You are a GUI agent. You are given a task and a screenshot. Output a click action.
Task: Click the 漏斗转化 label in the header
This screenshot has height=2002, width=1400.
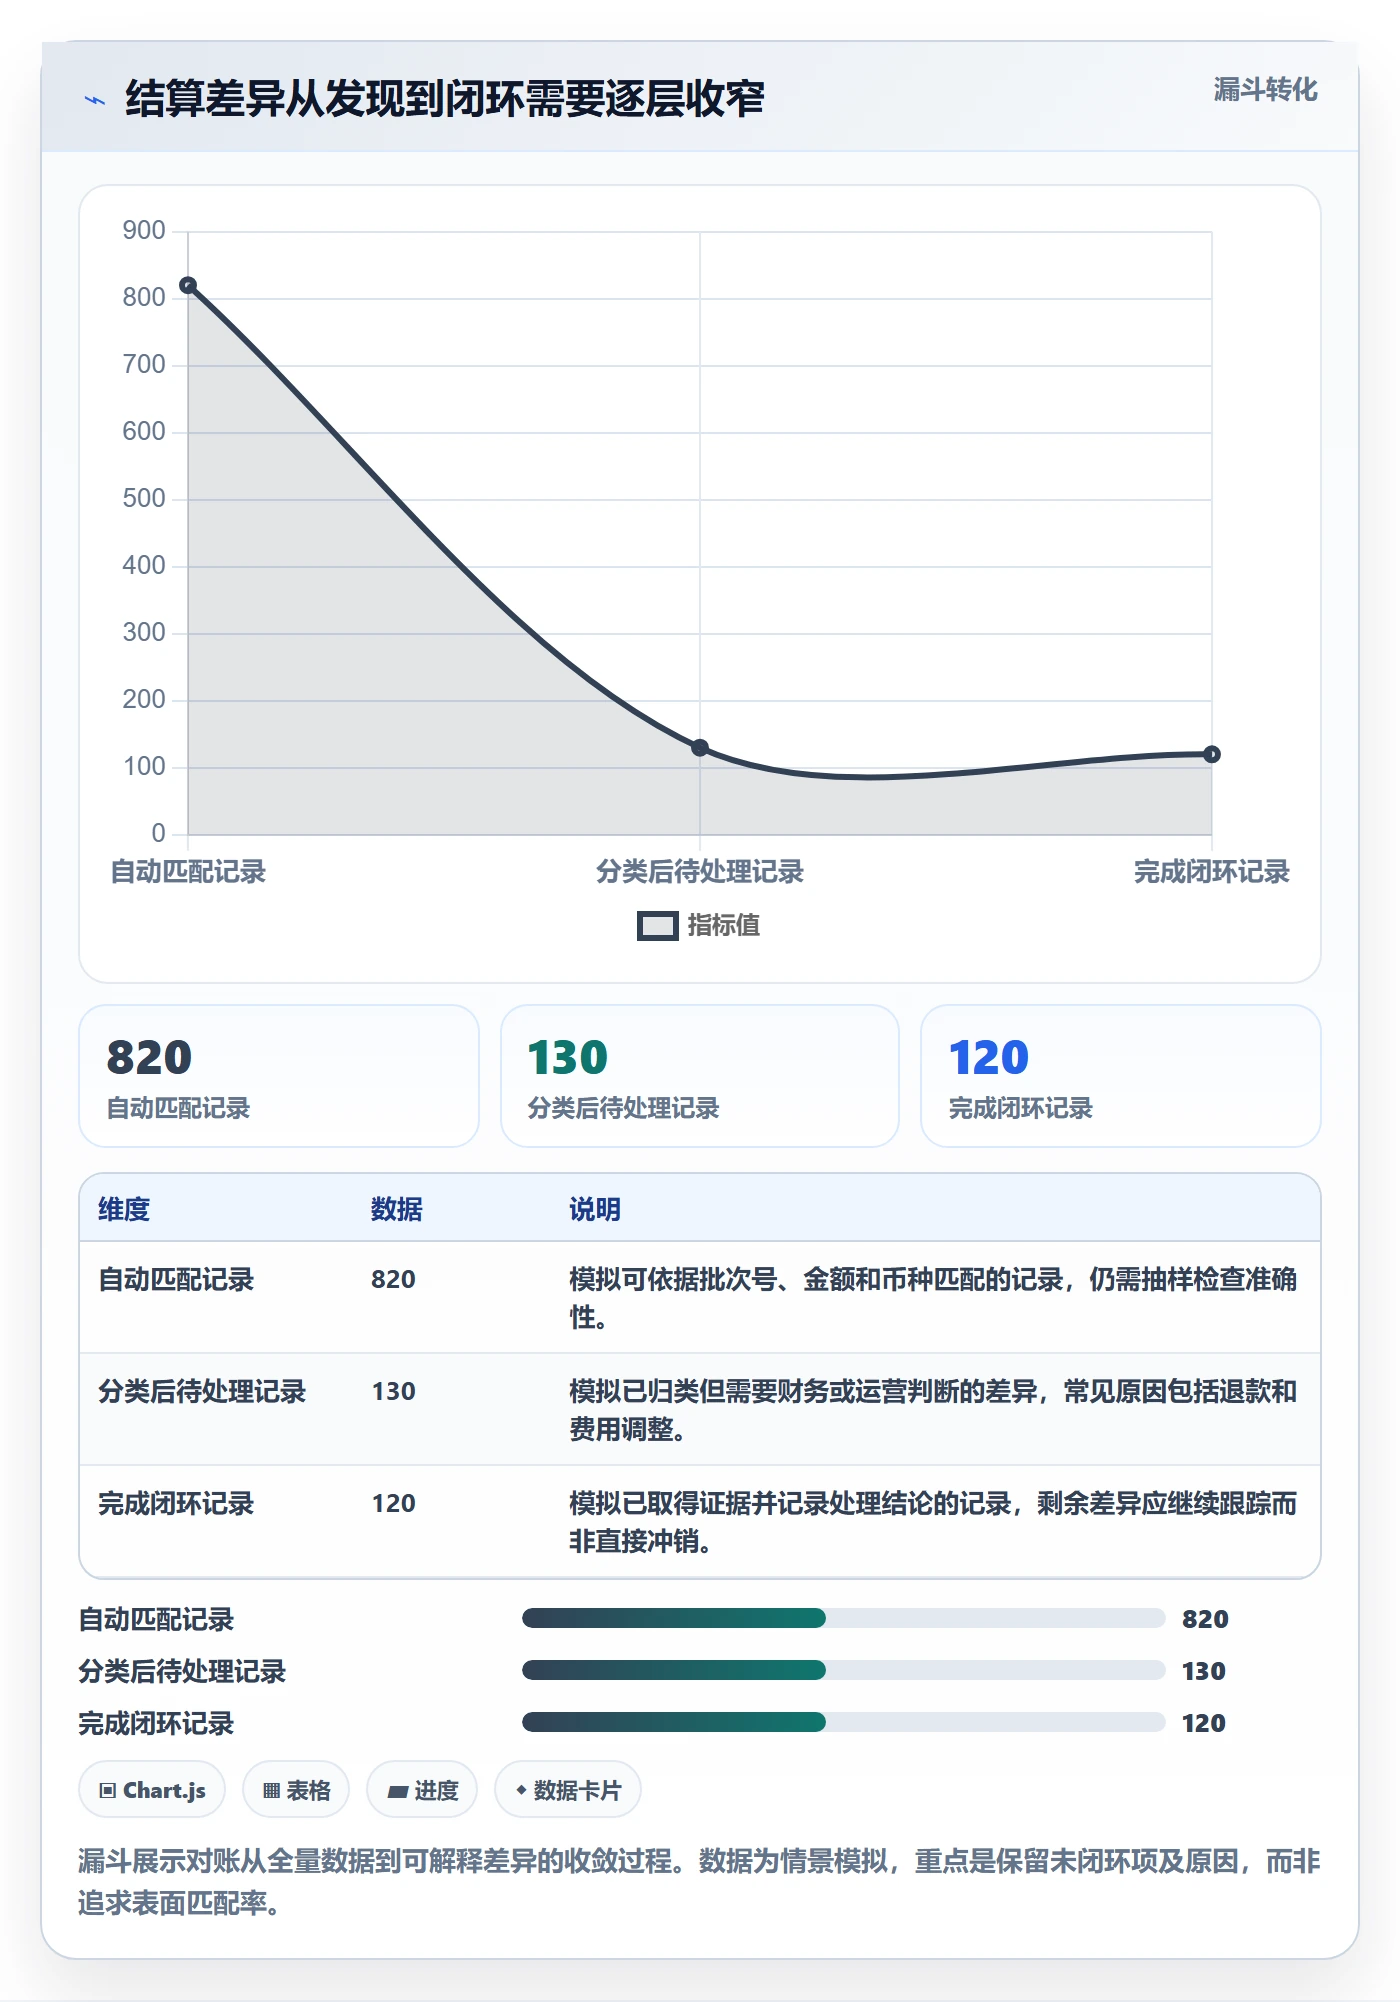(x=1265, y=90)
